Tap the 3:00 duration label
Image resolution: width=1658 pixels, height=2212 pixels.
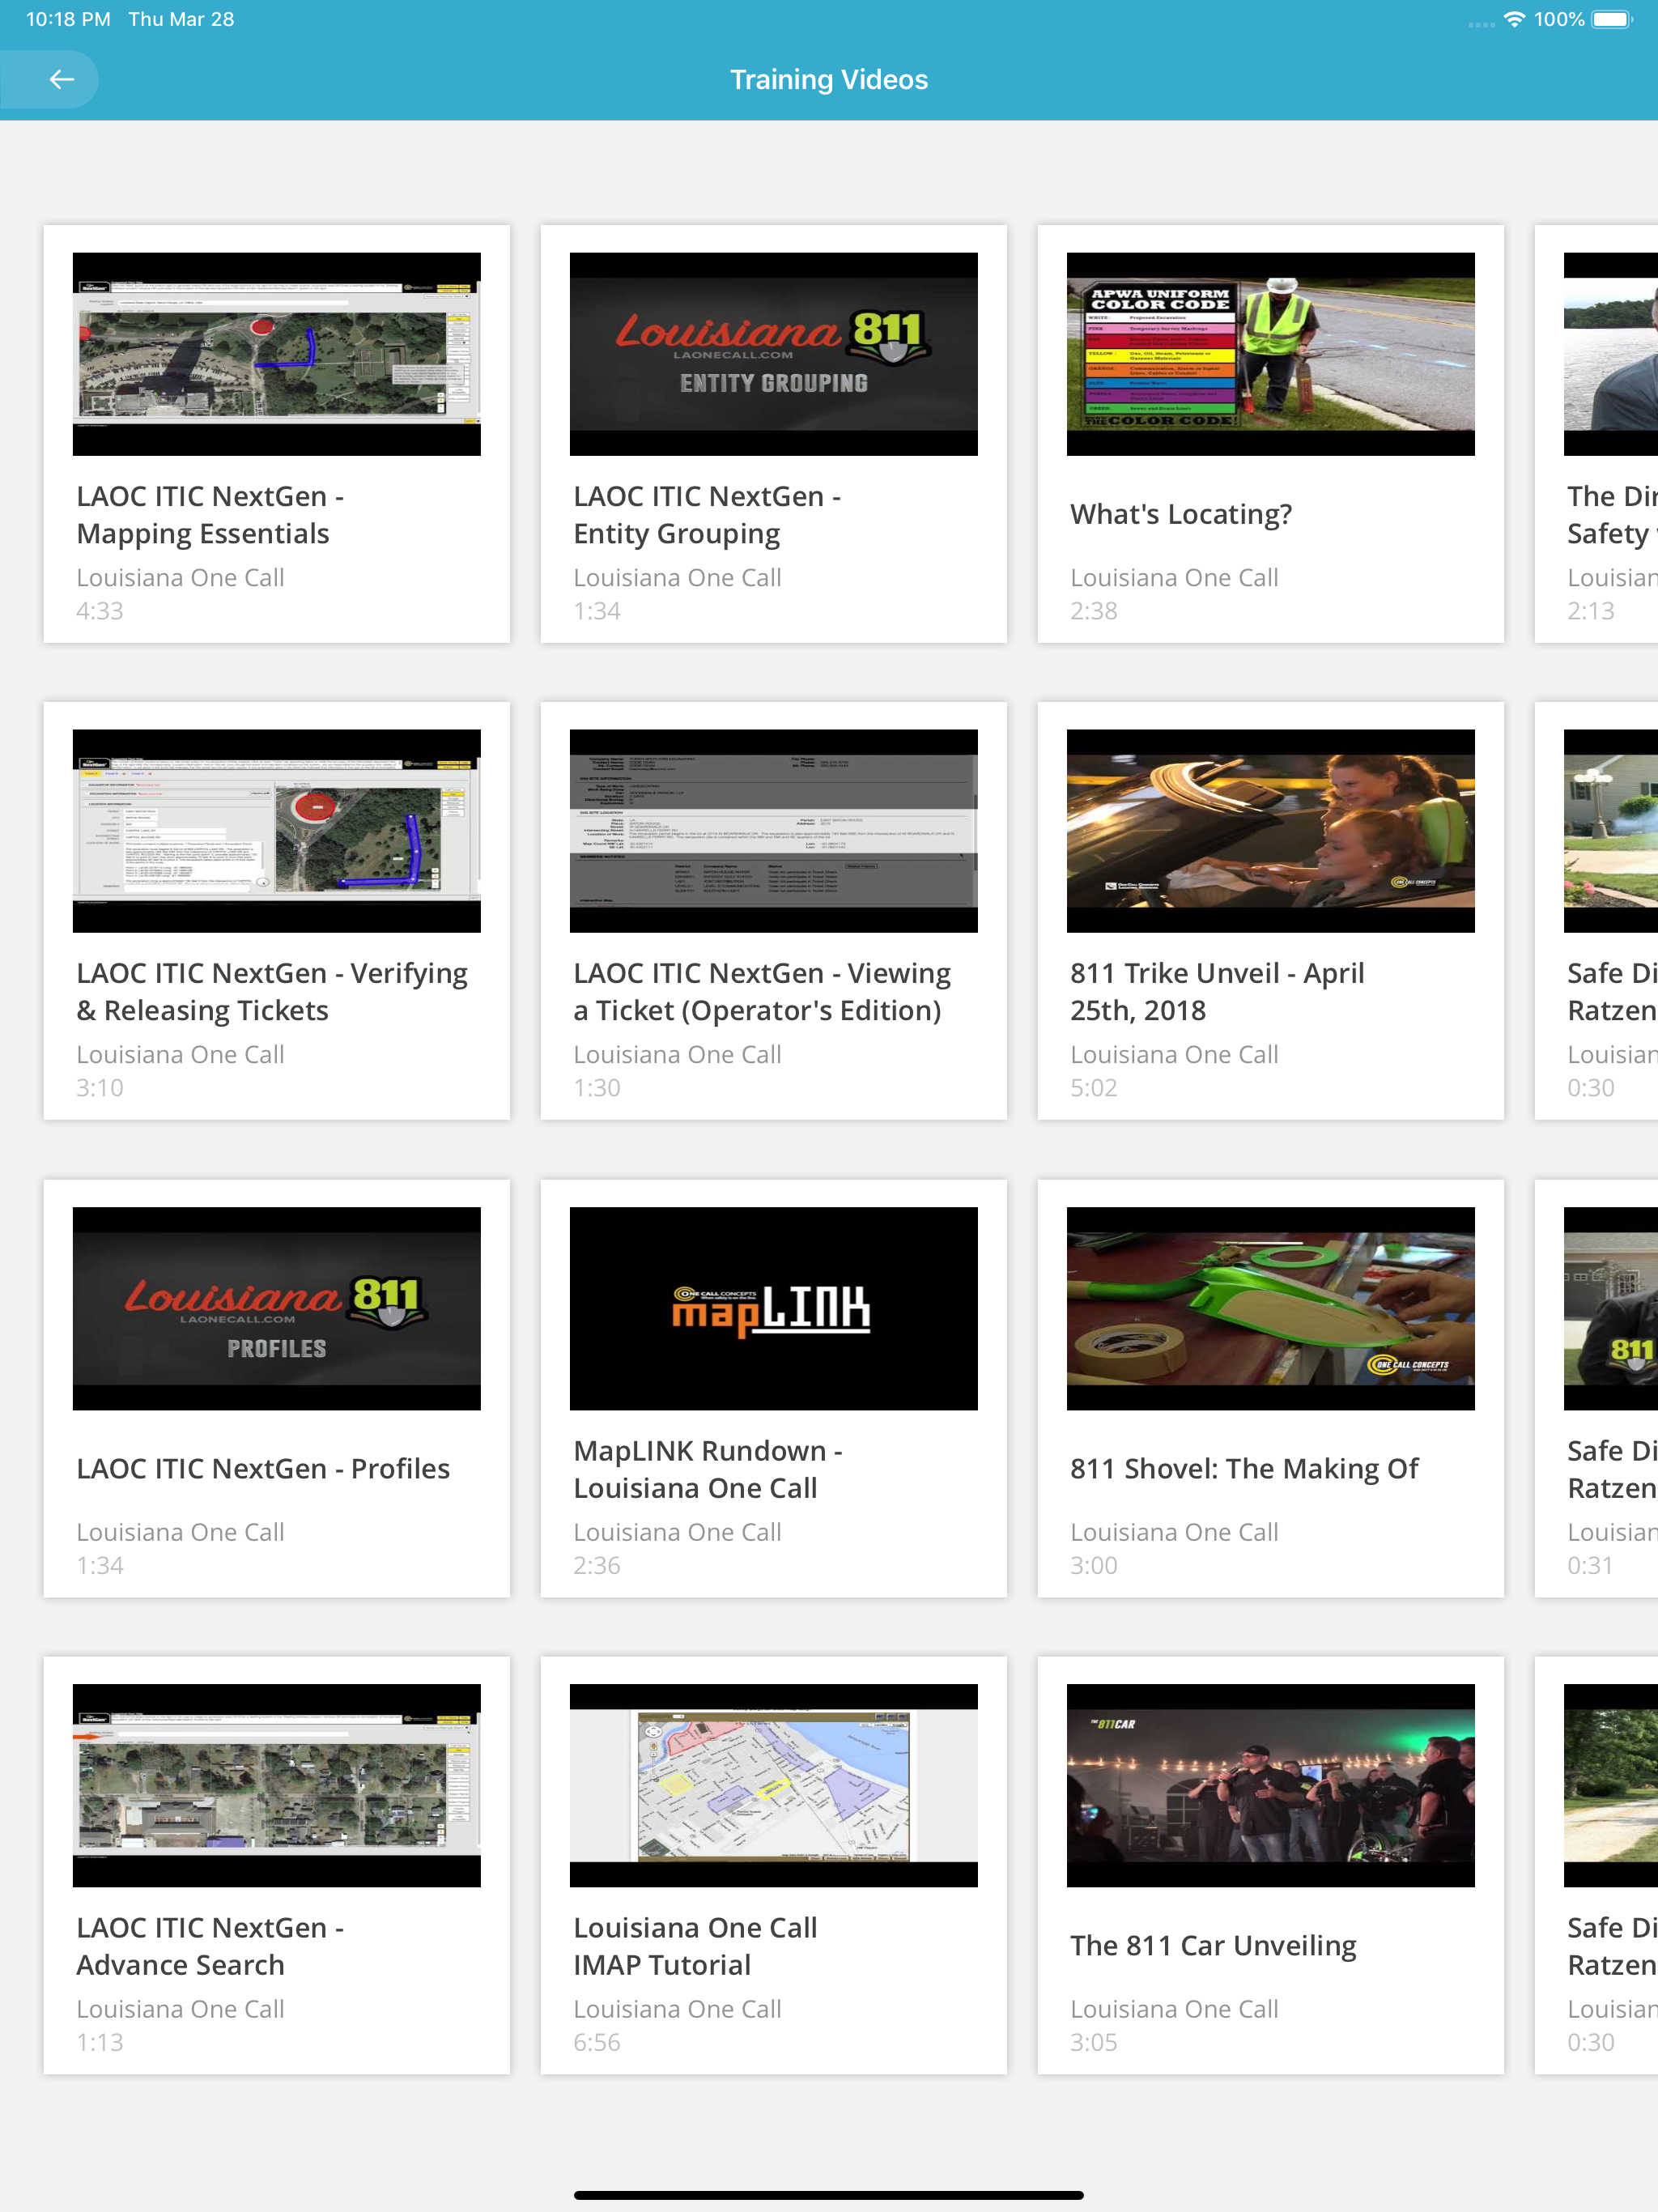[x=1094, y=1565]
